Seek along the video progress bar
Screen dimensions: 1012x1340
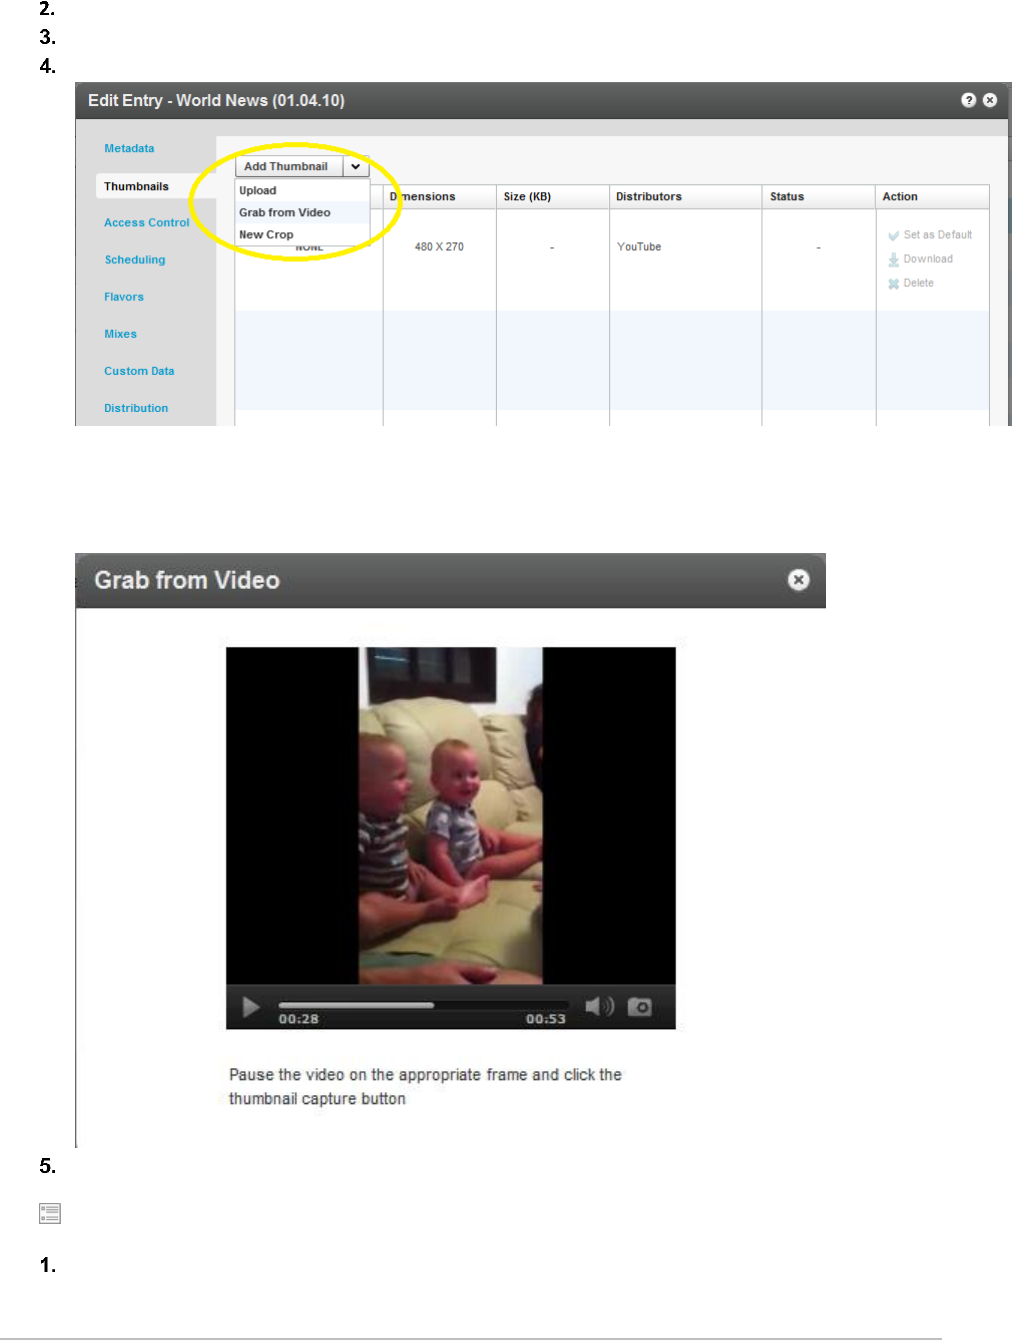click(x=423, y=1005)
